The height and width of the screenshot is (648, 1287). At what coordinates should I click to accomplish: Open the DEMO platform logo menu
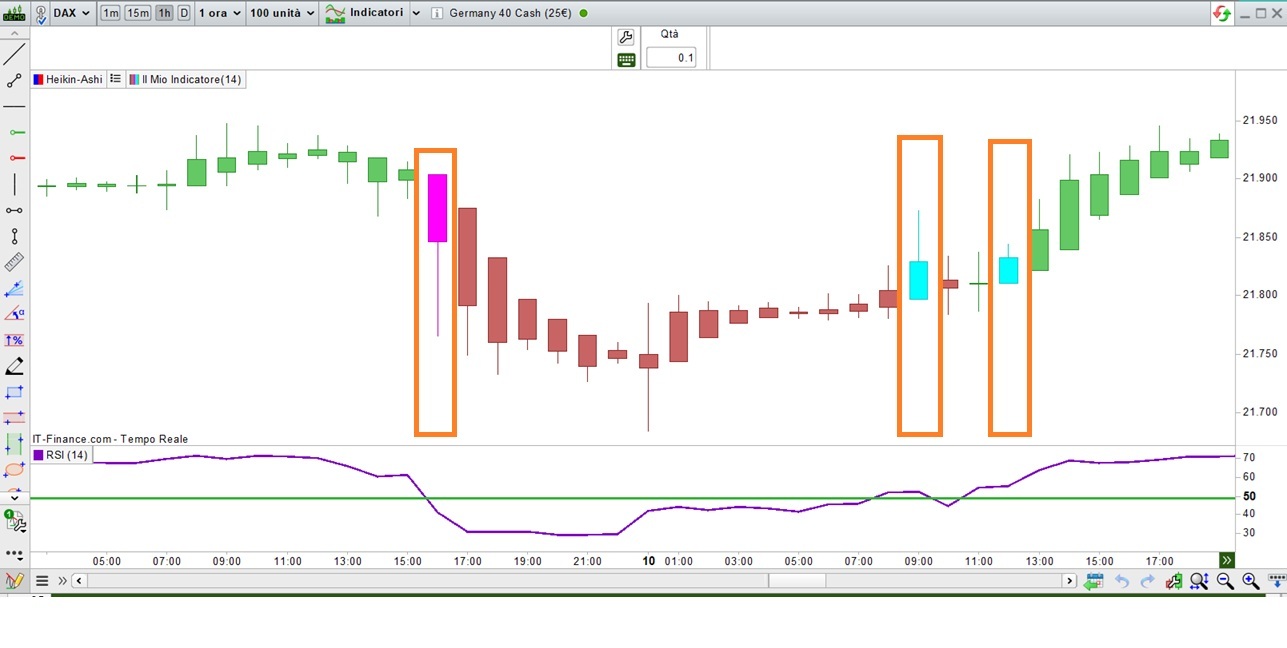[x=14, y=13]
